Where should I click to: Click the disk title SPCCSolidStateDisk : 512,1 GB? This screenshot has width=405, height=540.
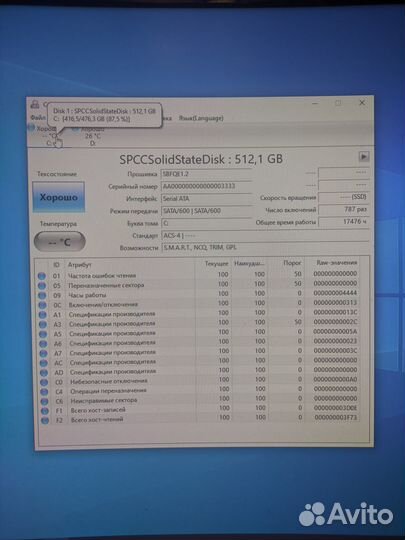(201, 159)
